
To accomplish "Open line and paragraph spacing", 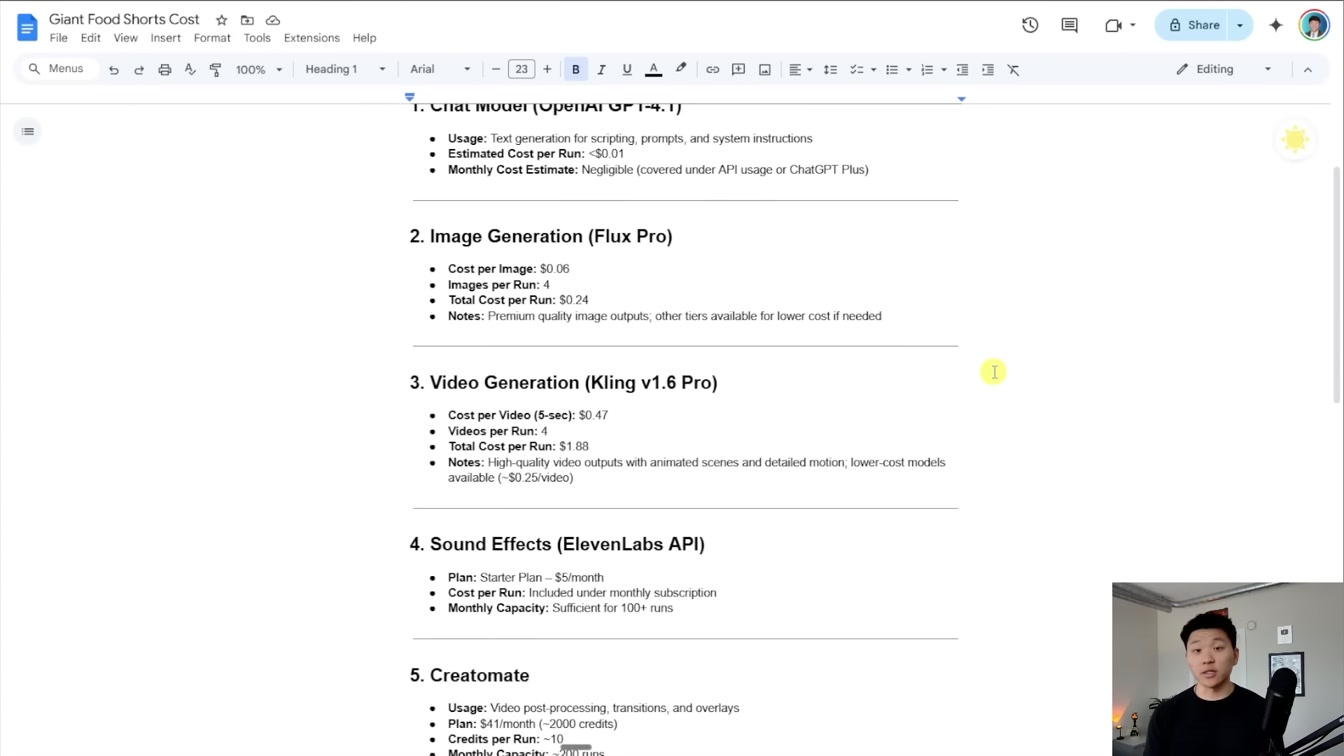I will (x=830, y=69).
